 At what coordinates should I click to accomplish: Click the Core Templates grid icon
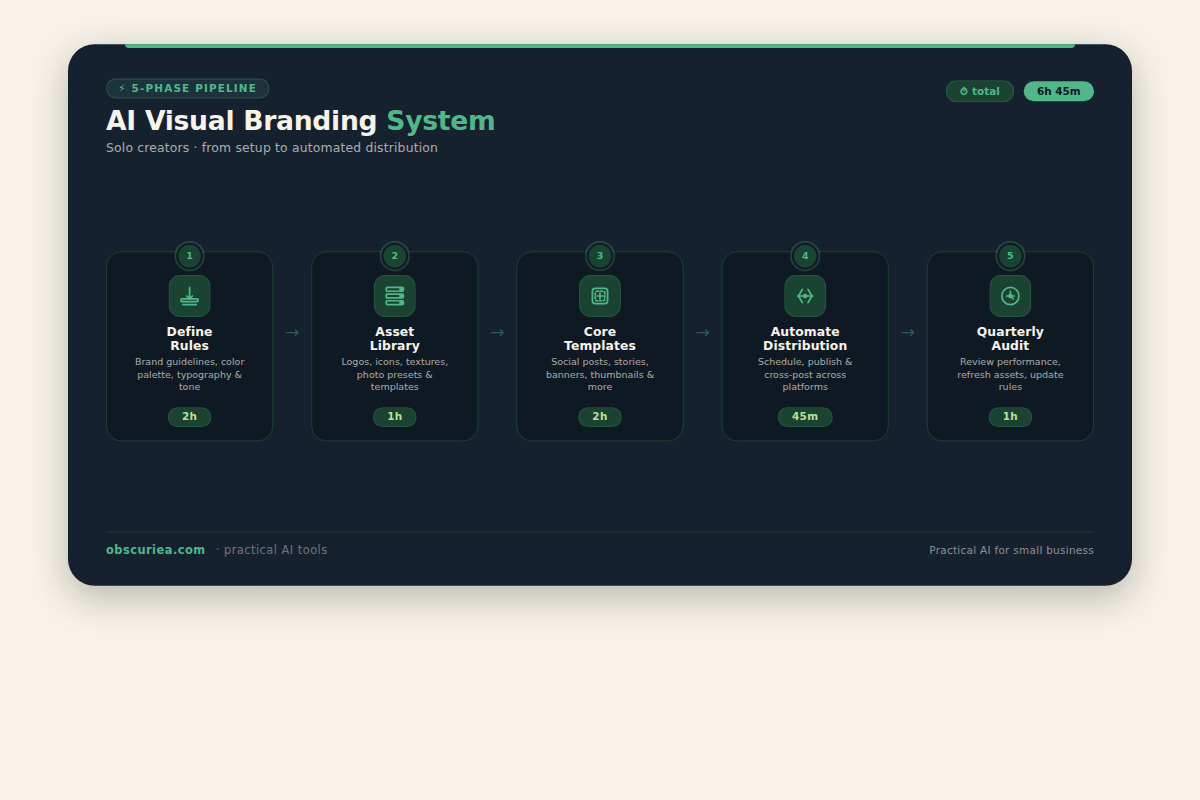[x=600, y=296]
